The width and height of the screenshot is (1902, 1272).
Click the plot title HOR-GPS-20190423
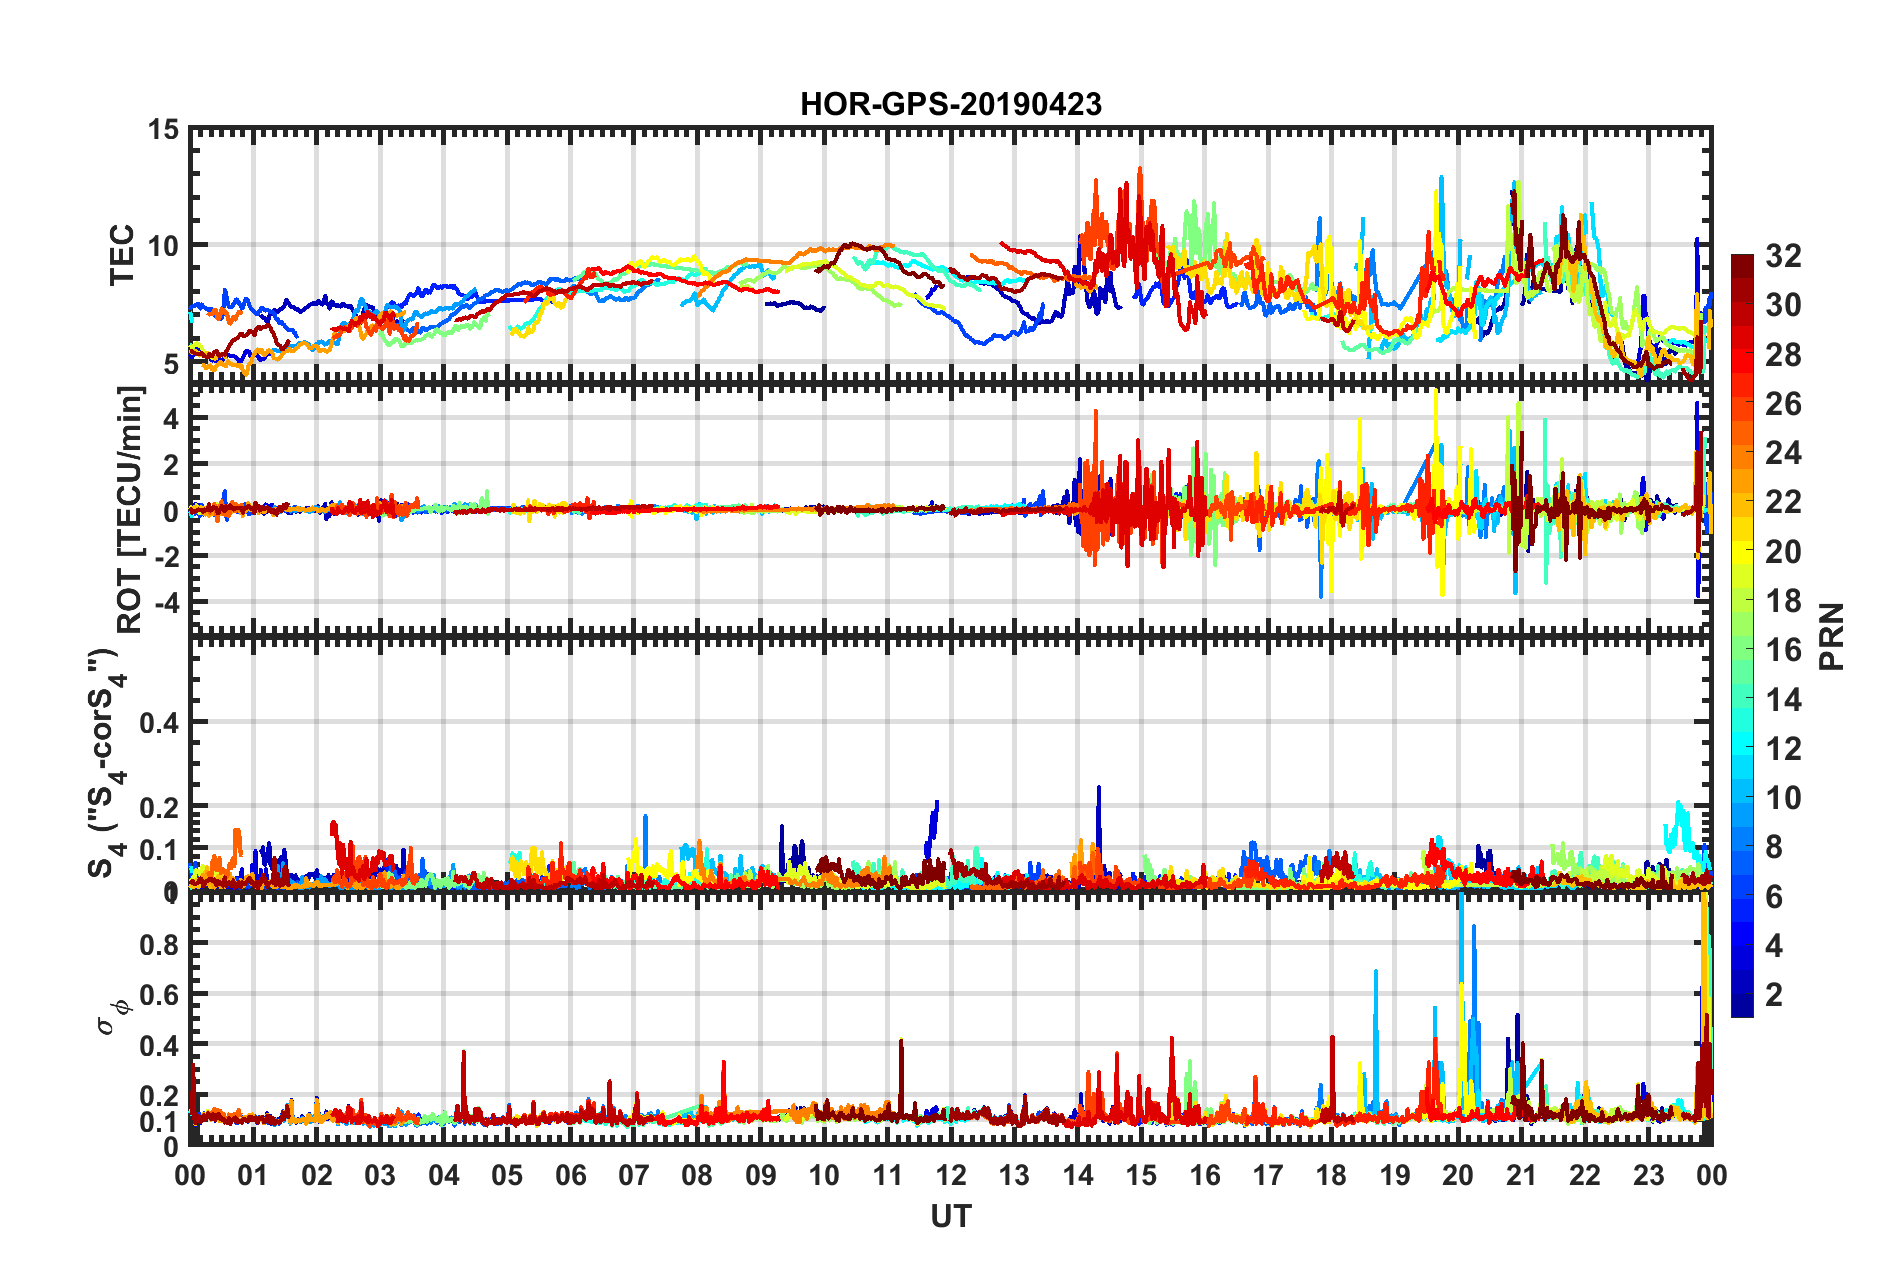[950, 104]
